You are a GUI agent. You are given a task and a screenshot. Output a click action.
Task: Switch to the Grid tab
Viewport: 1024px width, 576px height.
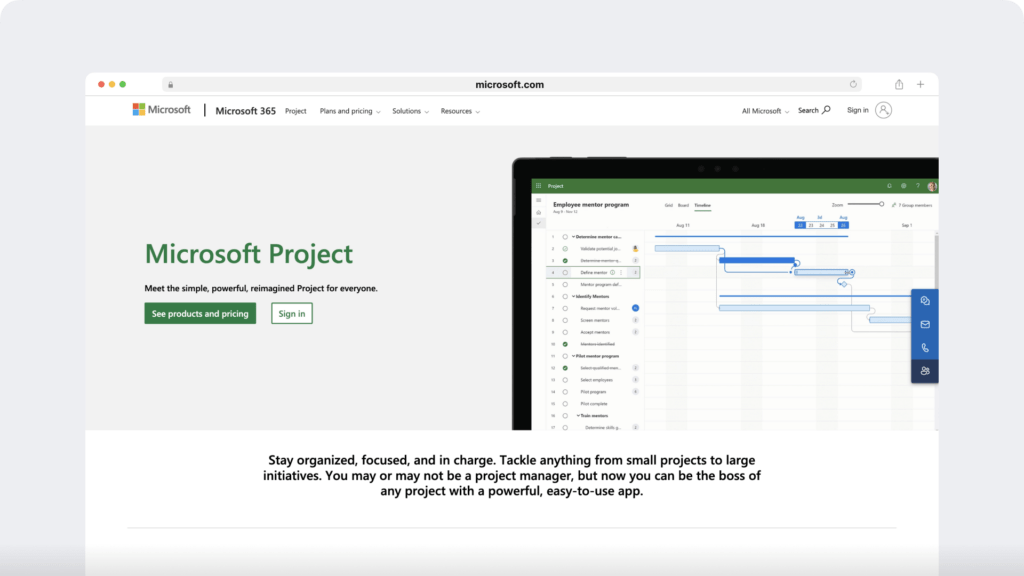[668, 203]
